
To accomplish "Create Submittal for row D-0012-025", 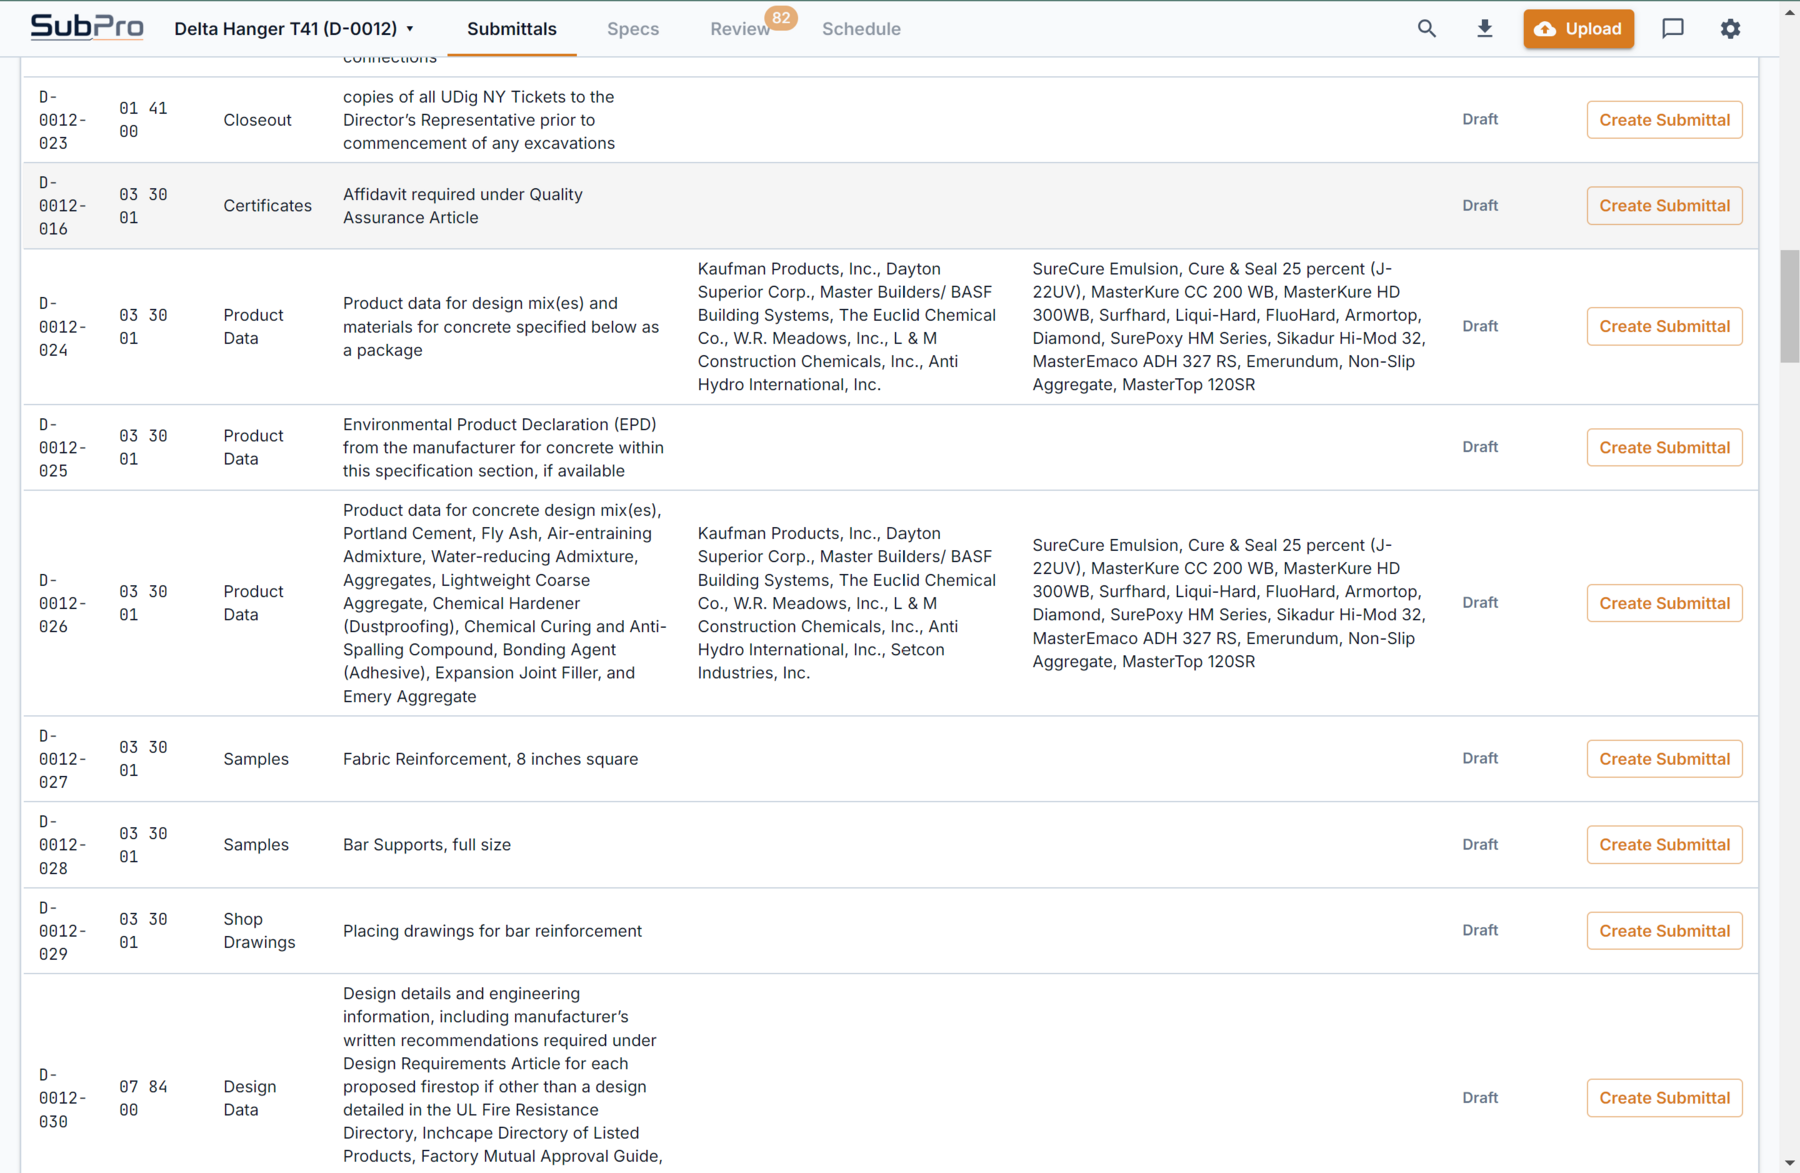I will pos(1664,448).
